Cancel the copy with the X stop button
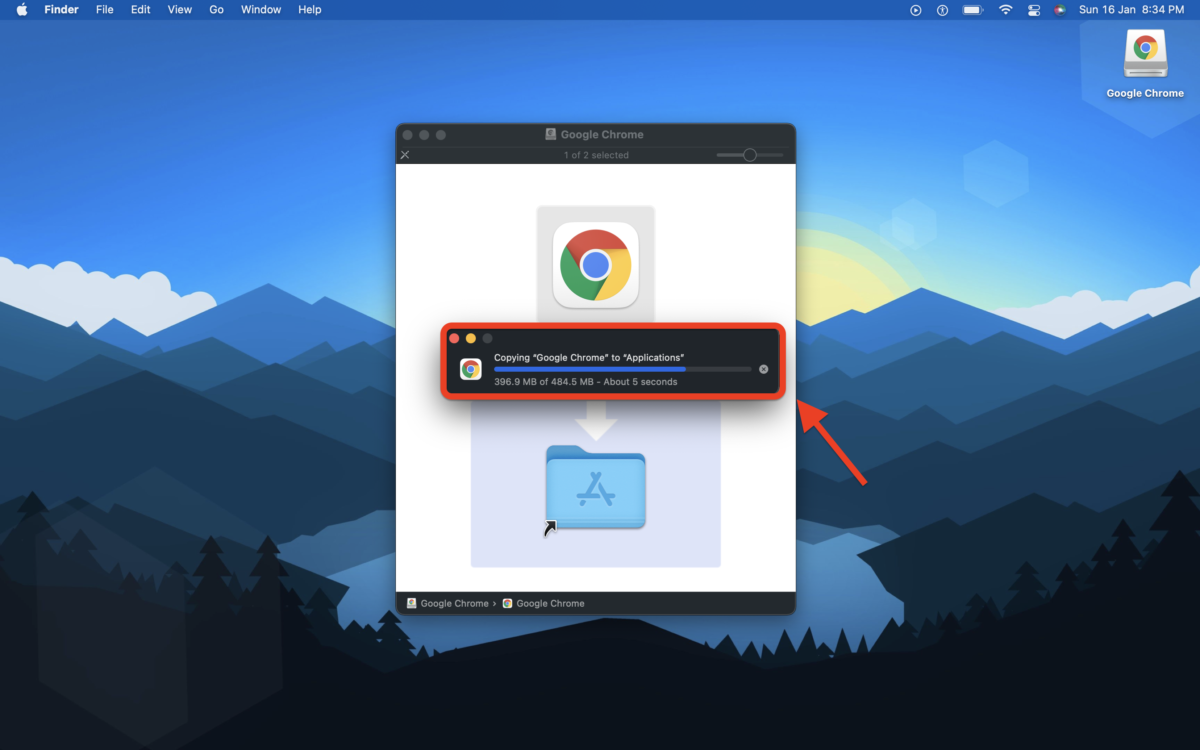1200x750 pixels. (x=763, y=369)
